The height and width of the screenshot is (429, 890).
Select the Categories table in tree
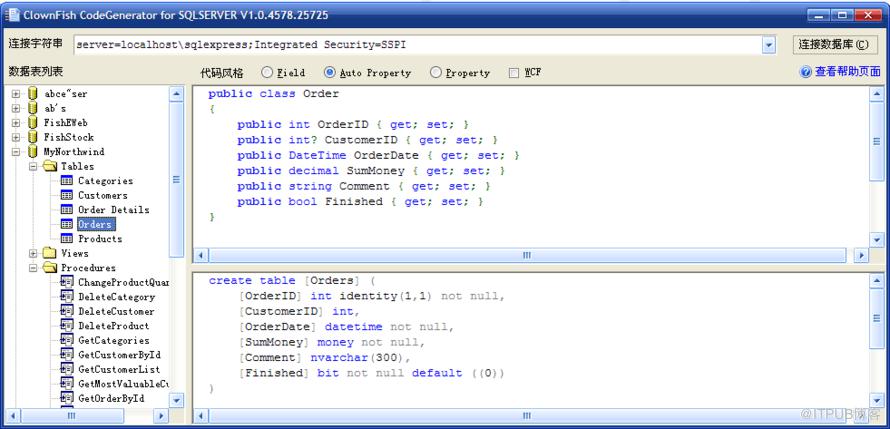(x=106, y=180)
